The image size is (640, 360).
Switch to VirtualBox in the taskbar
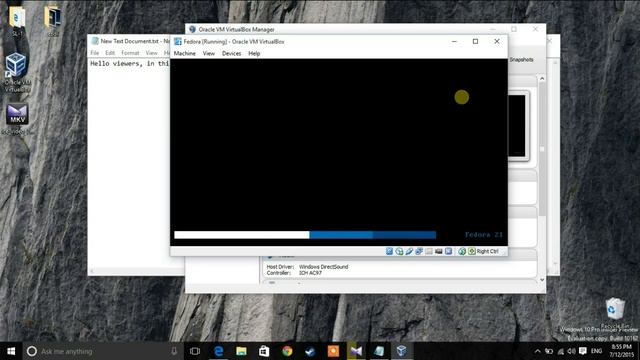tap(402, 351)
